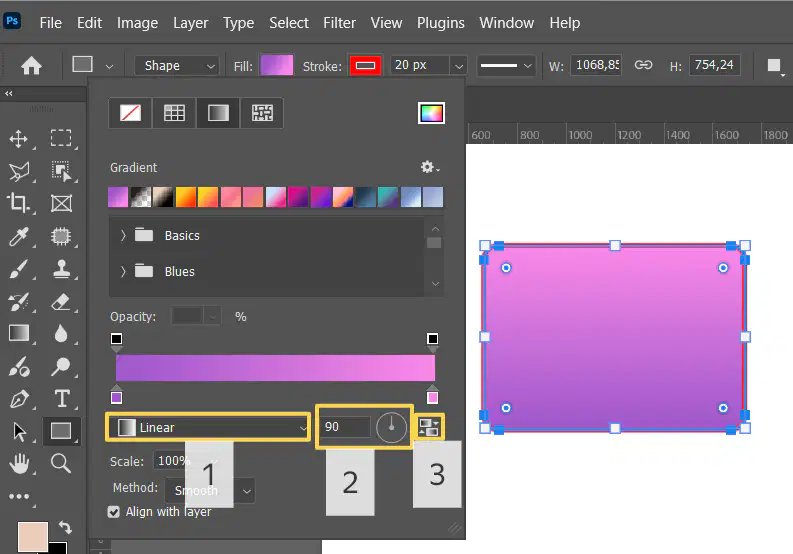This screenshot has height=554, width=793.
Task: Open the tool preset picker arrow
Action: point(109,66)
